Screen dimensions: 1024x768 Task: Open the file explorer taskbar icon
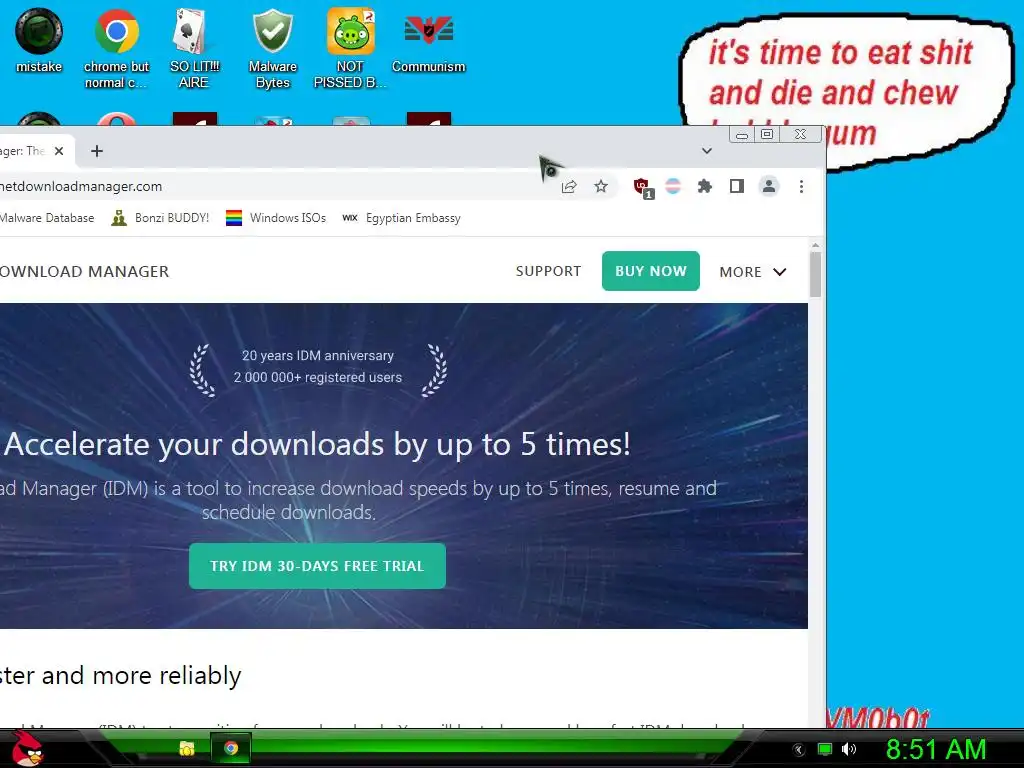[x=187, y=748]
